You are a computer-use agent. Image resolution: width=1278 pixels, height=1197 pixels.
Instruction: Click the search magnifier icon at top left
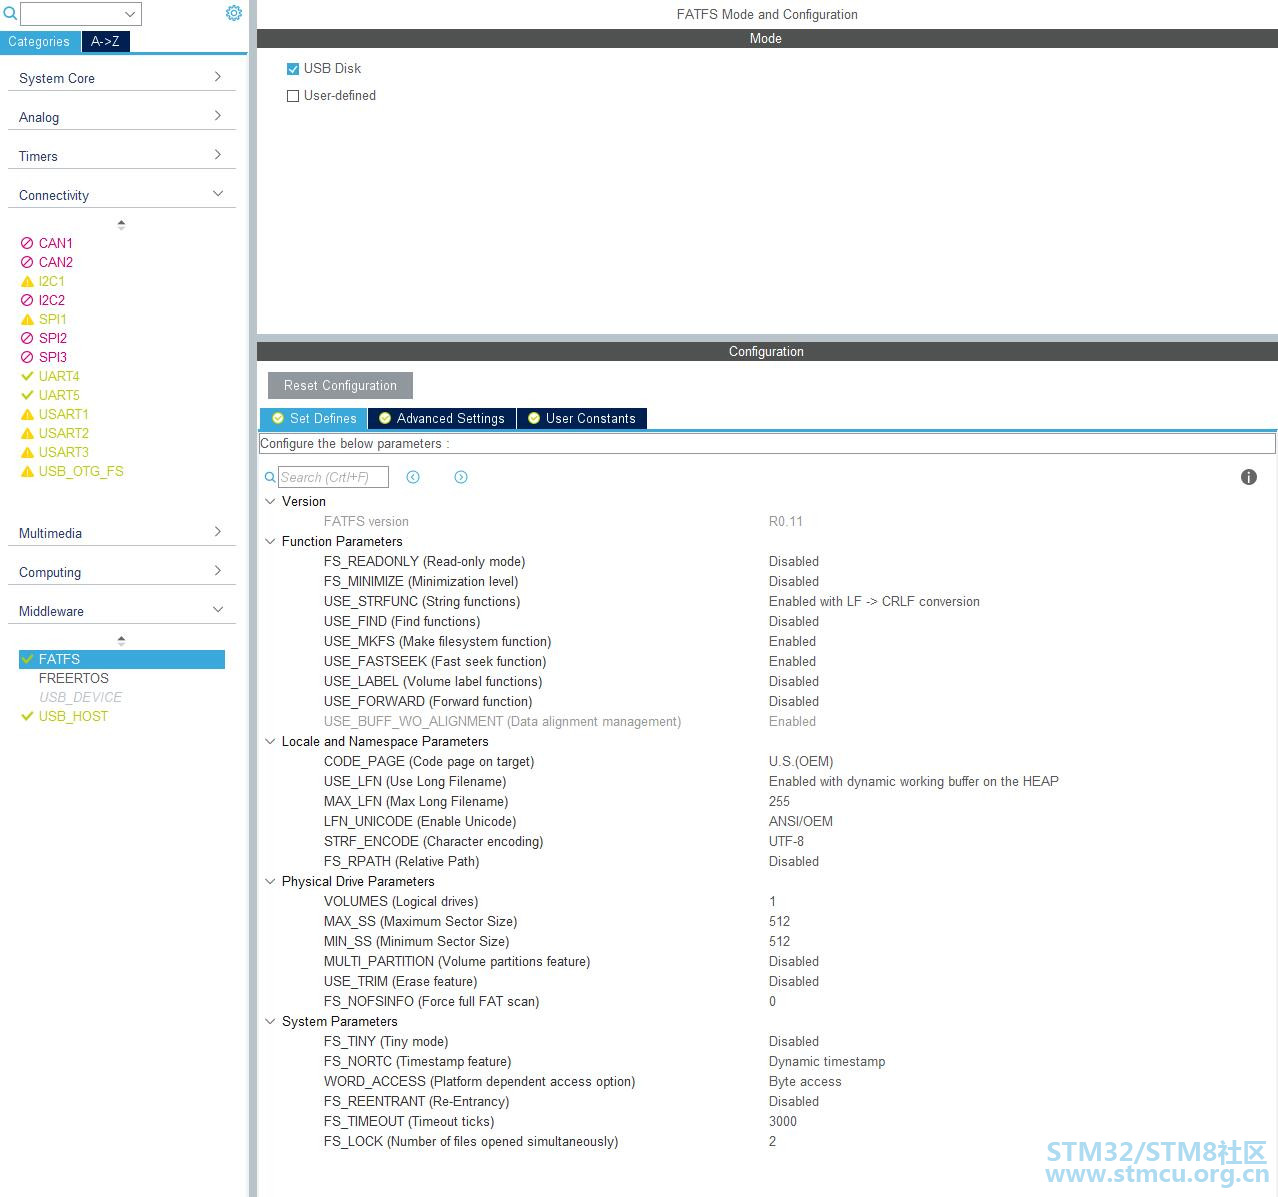click(x=10, y=14)
